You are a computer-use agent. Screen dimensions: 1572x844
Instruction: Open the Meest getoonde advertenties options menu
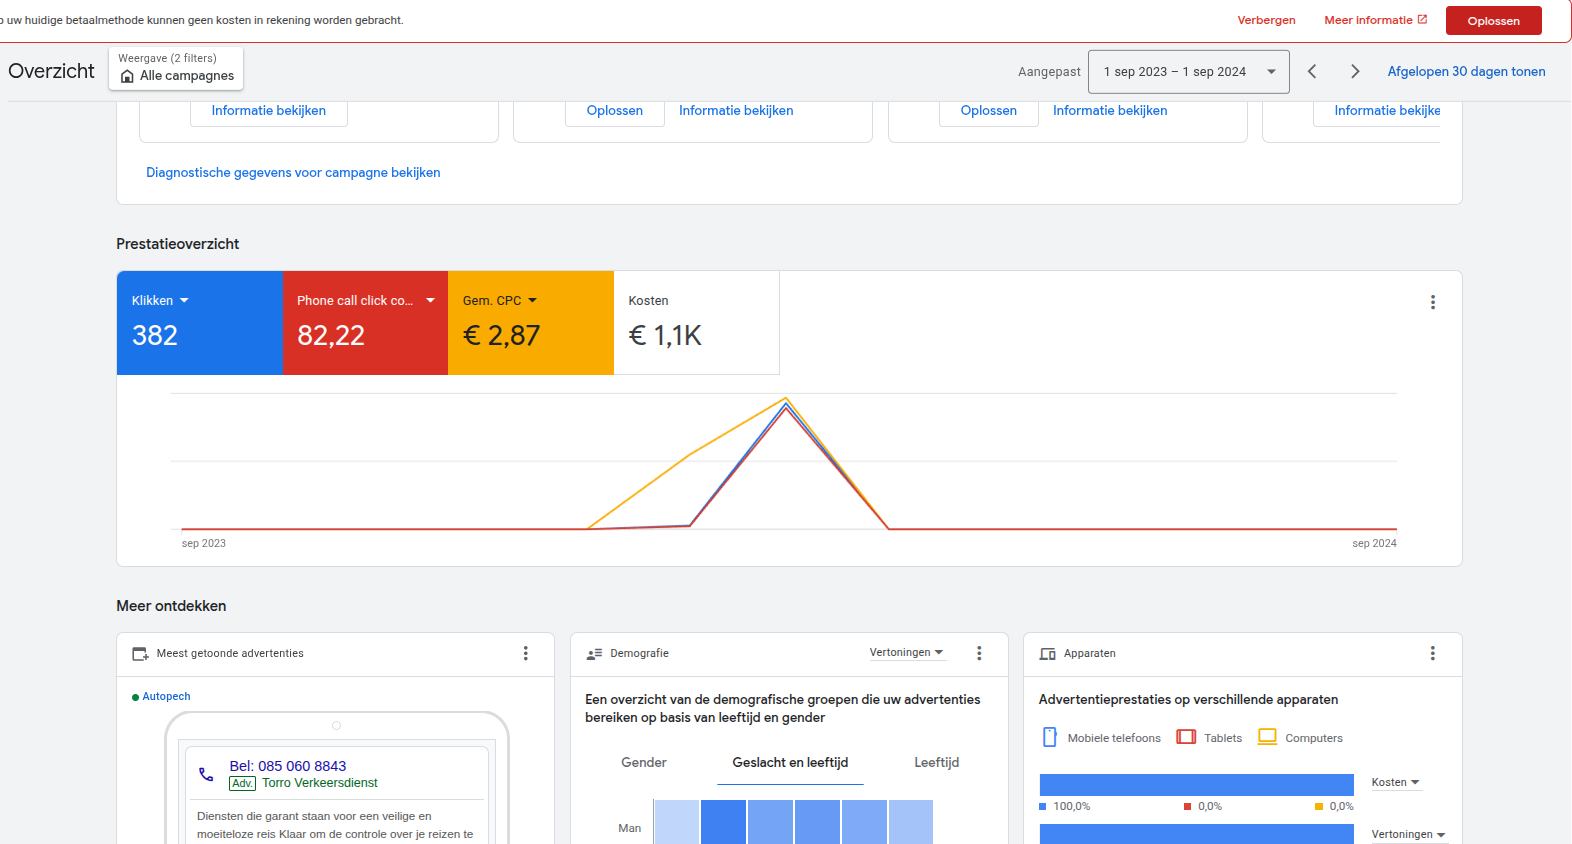(x=526, y=653)
